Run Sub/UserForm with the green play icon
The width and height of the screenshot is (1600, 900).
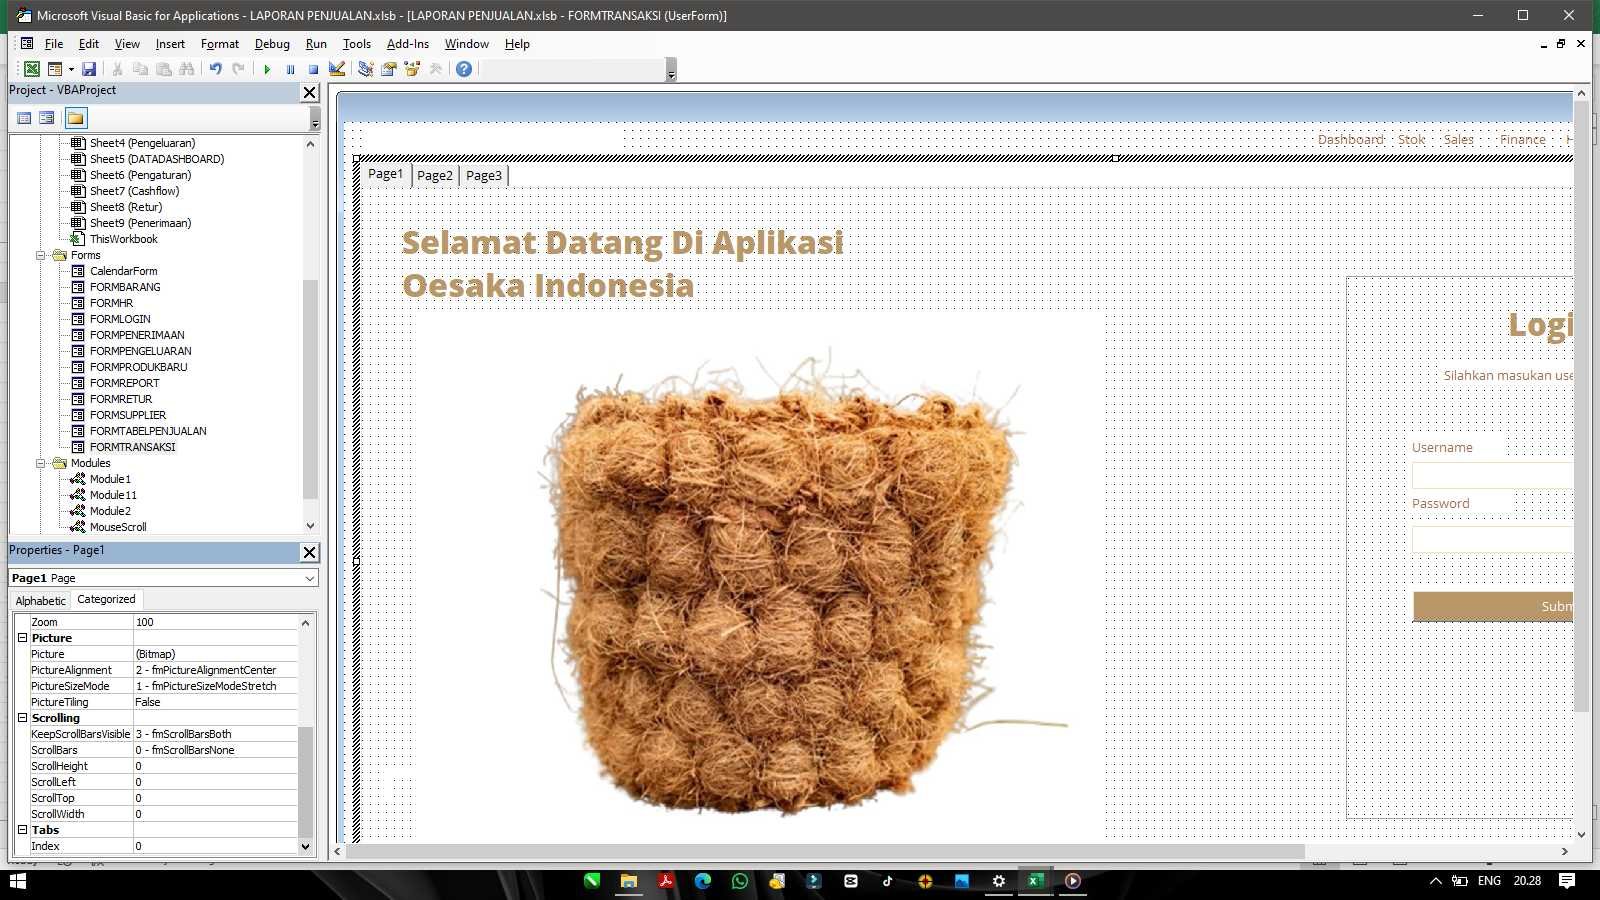click(267, 69)
